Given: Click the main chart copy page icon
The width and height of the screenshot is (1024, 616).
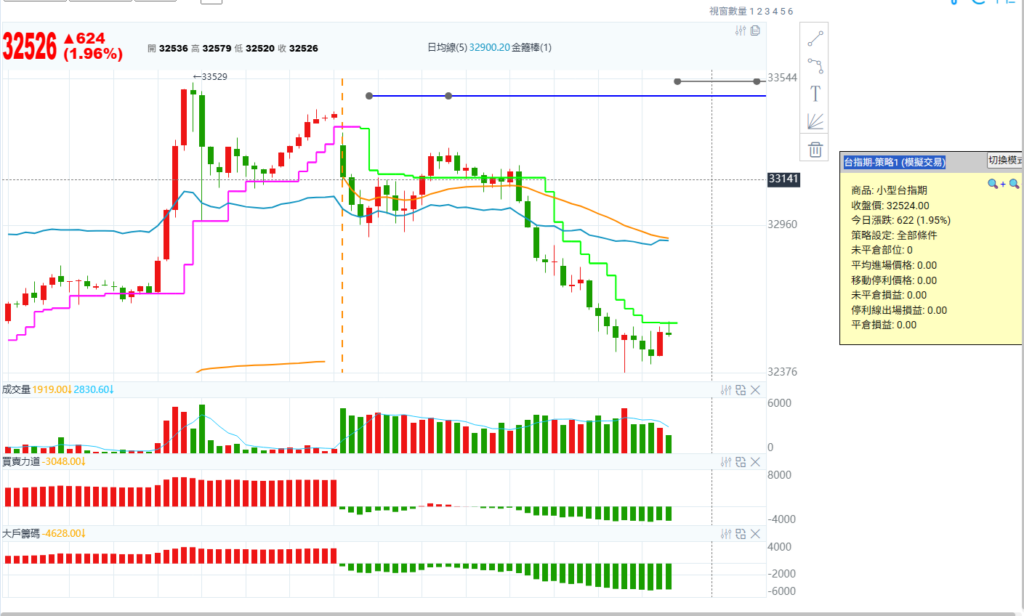Looking at the screenshot, I should (755, 31).
